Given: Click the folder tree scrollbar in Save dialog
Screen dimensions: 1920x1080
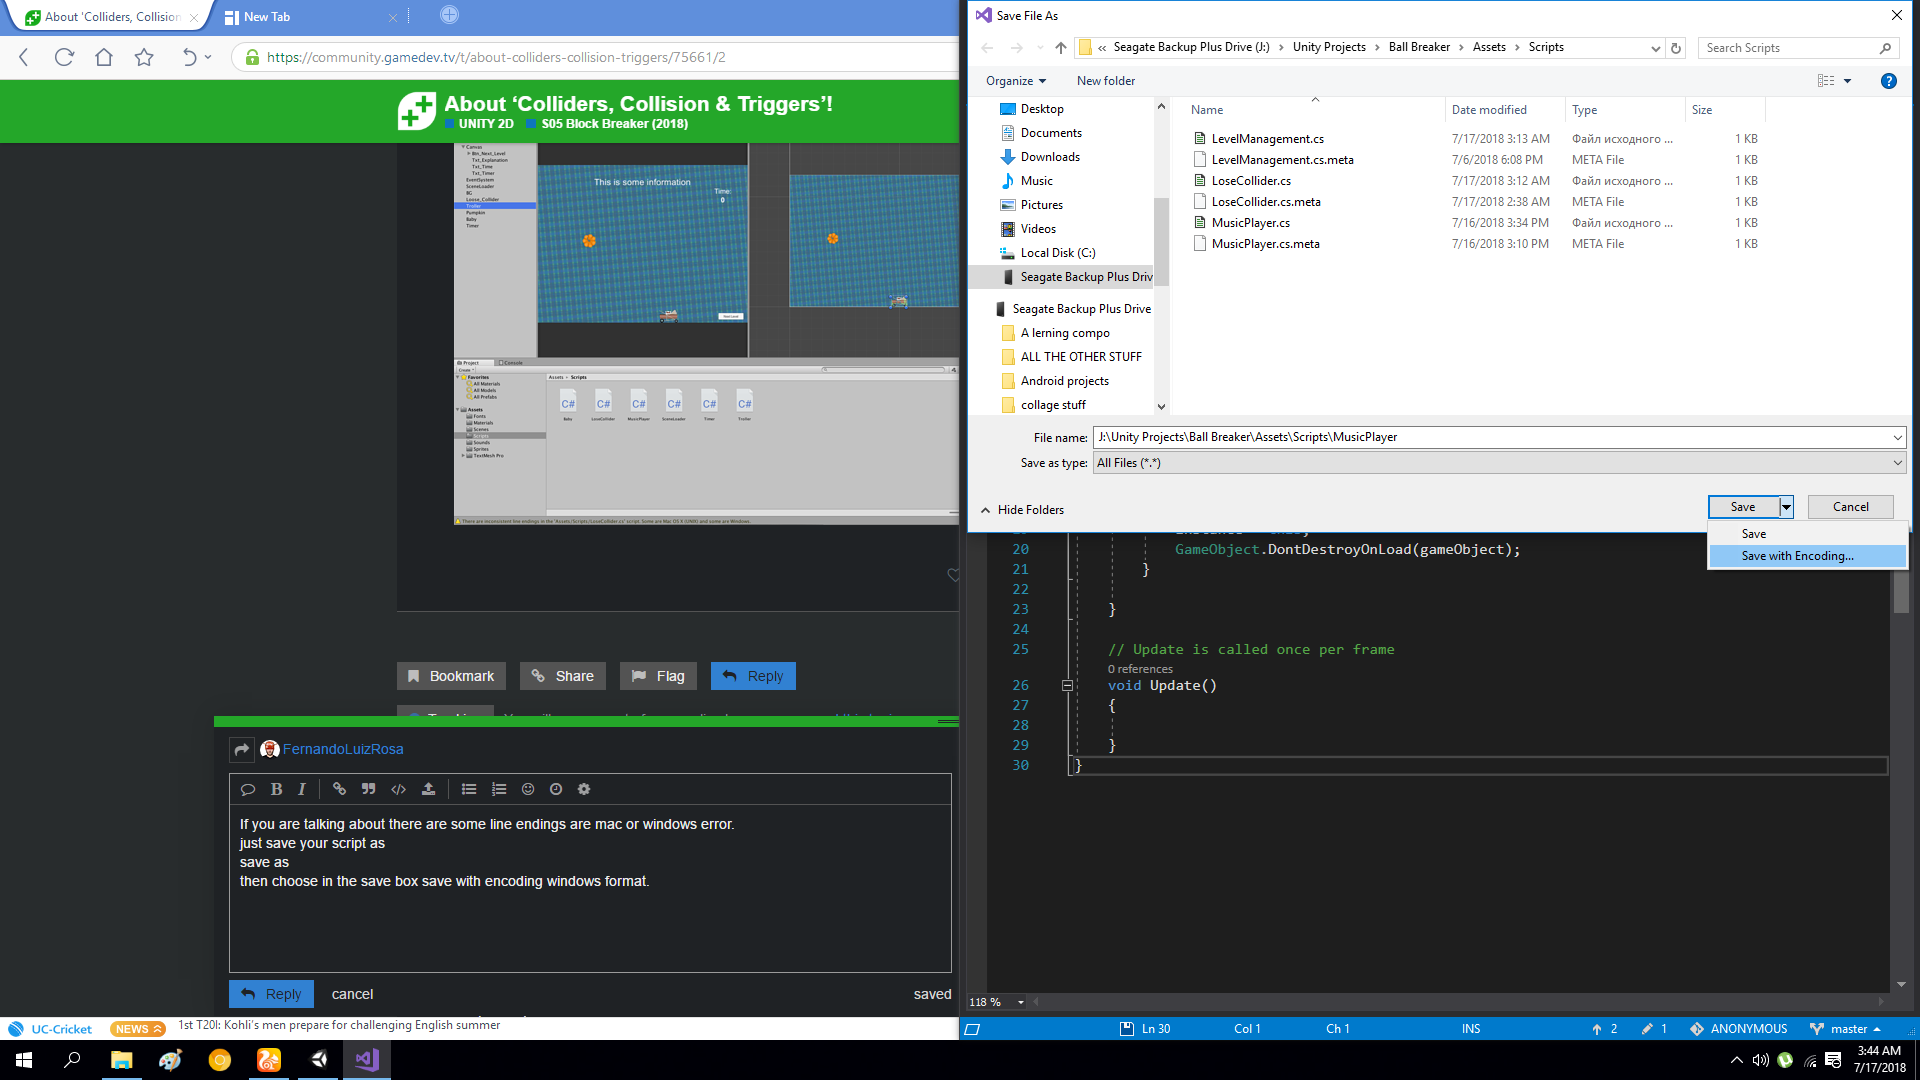Looking at the screenshot, I should [x=1161, y=240].
